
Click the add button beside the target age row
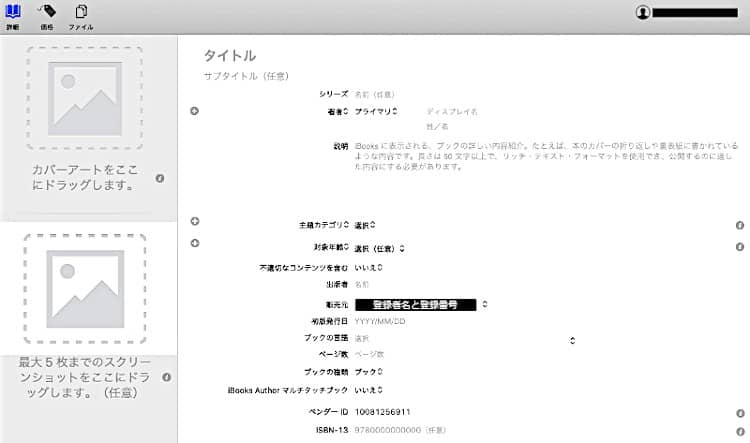(x=195, y=243)
